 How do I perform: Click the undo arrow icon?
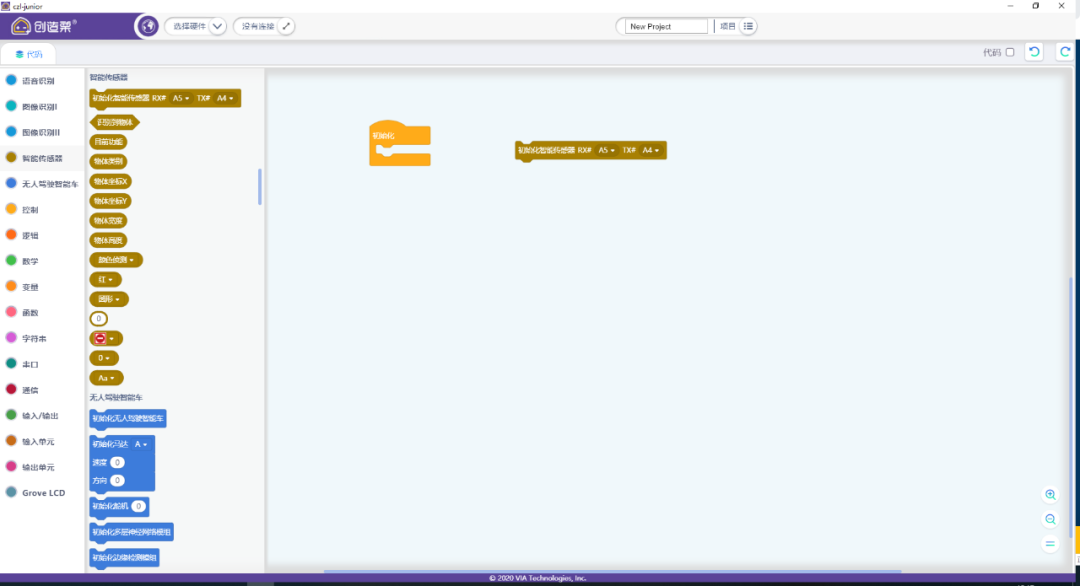click(1034, 52)
